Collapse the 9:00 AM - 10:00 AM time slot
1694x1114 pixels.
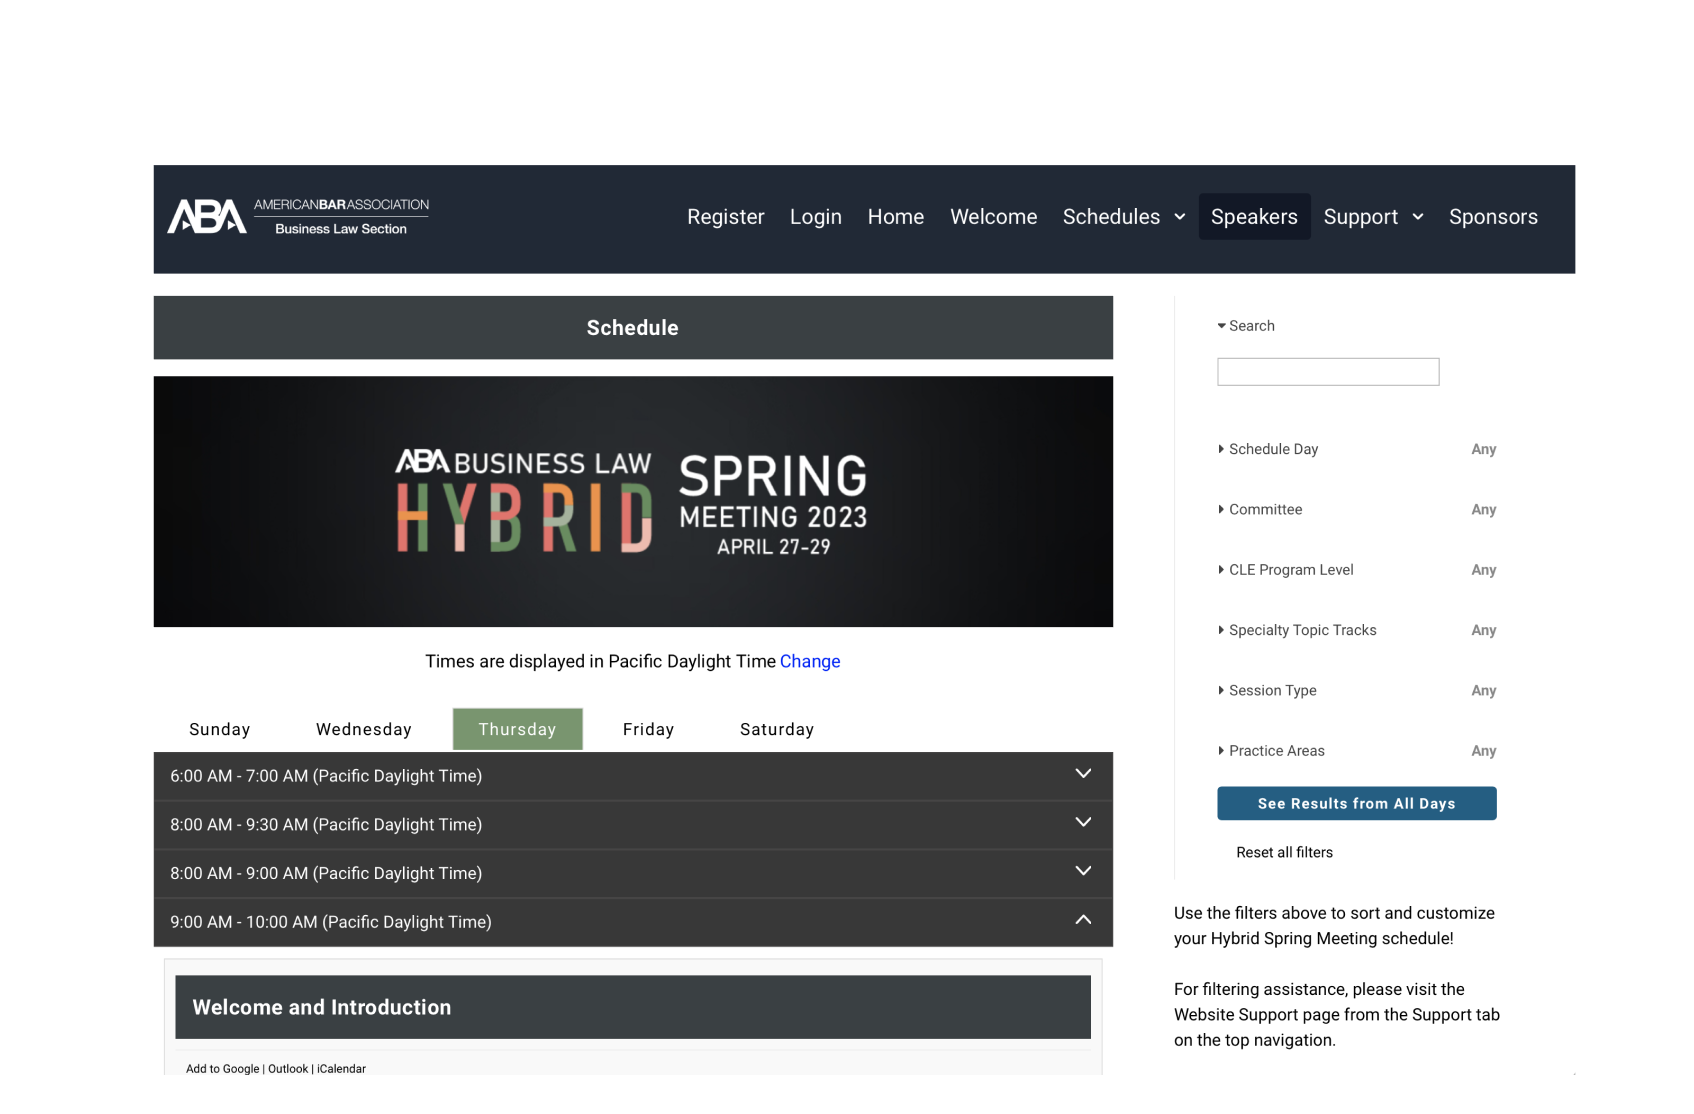[x=633, y=922]
